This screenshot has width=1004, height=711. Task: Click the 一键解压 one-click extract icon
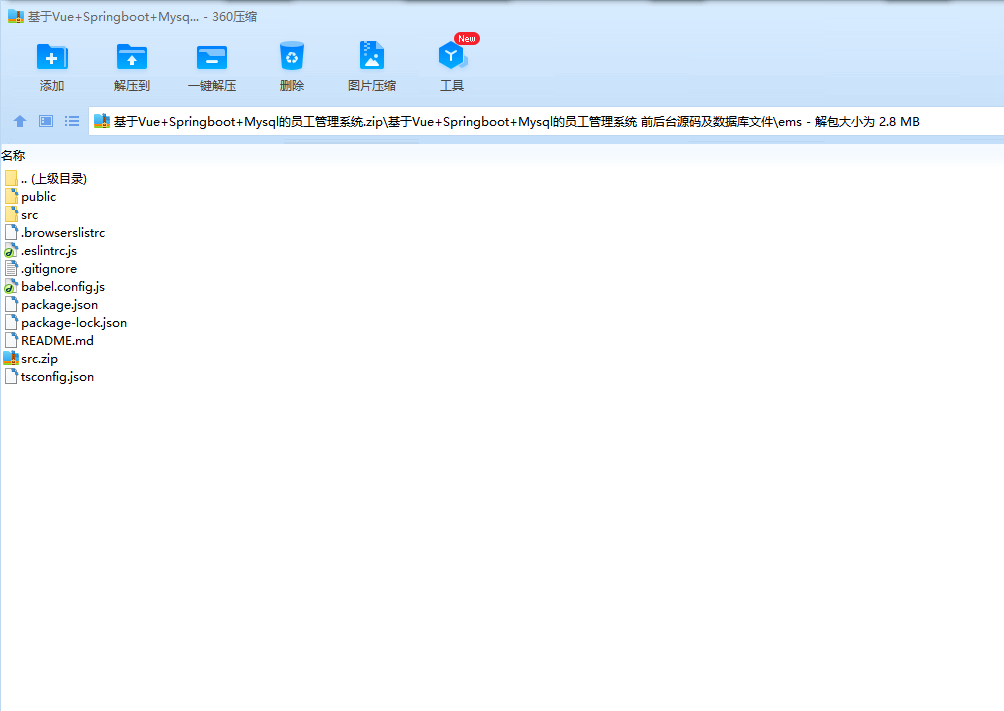[x=212, y=57]
